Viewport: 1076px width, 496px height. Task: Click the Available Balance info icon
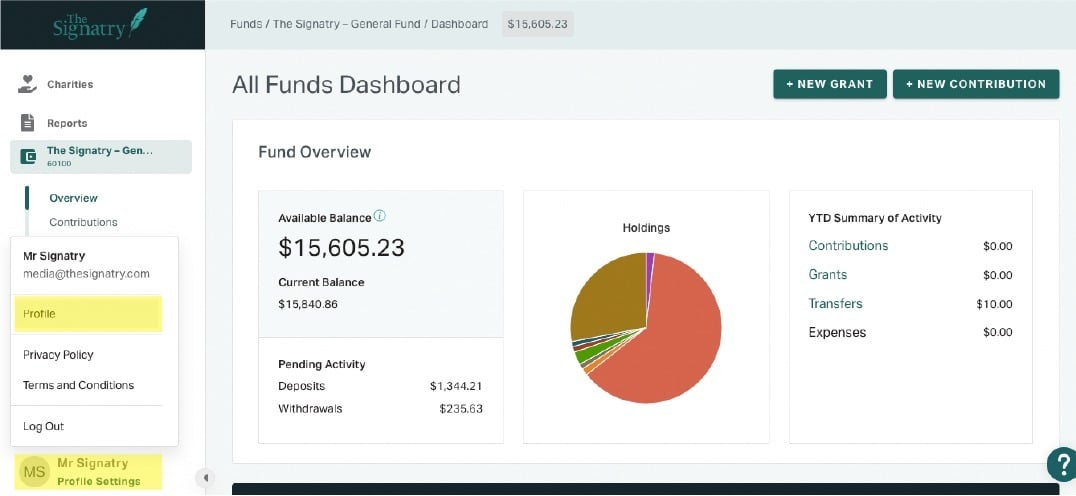(379, 216)
